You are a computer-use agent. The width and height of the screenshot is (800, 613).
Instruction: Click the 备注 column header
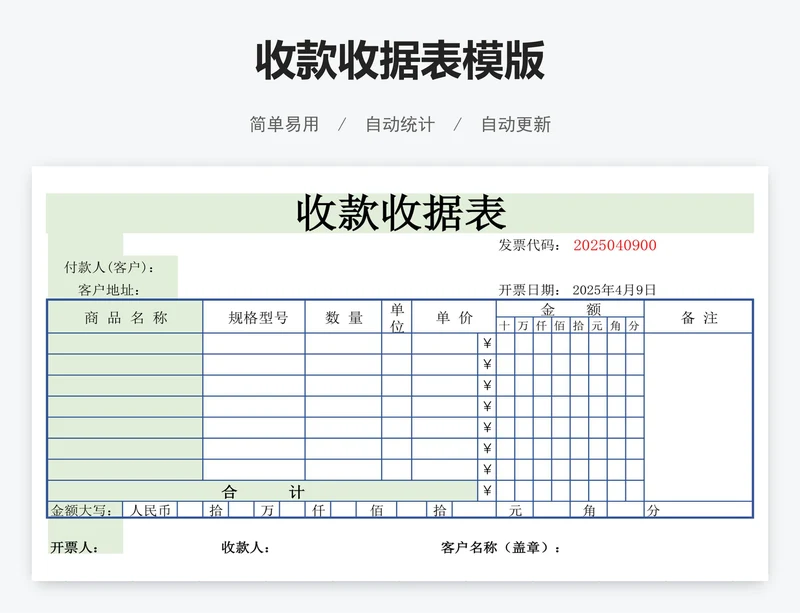698,317
